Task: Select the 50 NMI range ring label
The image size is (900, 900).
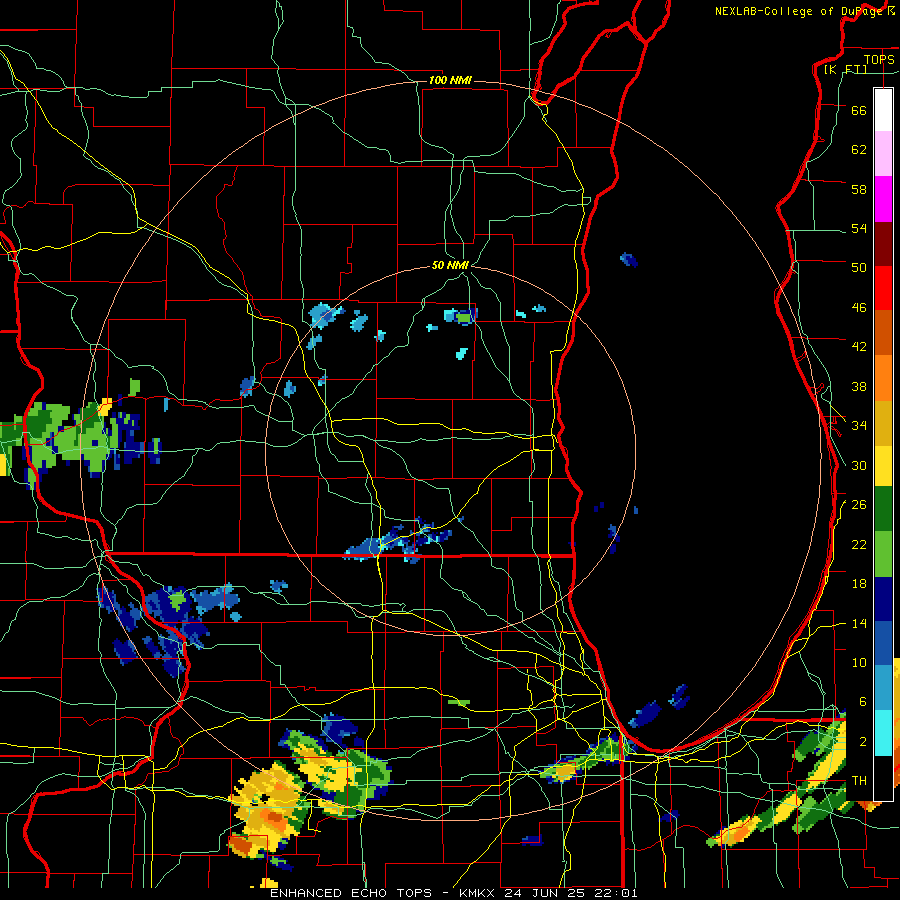Action: 450,265
